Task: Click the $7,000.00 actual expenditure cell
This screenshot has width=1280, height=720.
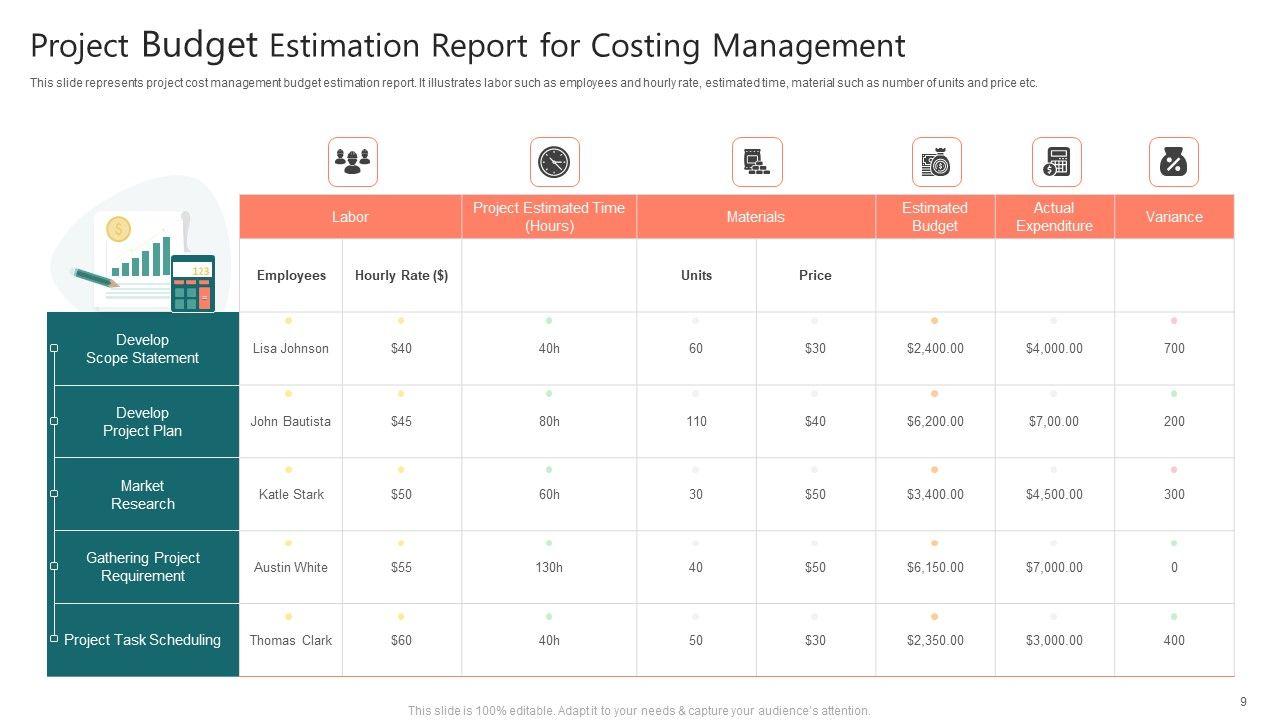Action: tap(1054, 567)
